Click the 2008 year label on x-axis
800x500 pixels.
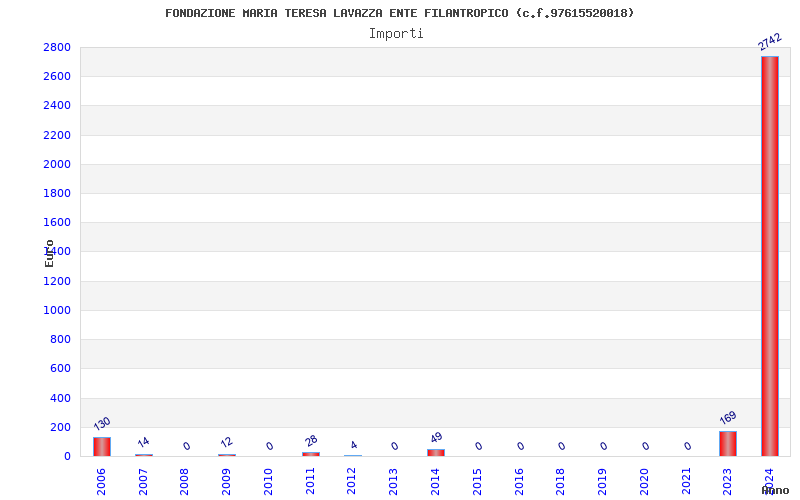[x=185, y=481]
